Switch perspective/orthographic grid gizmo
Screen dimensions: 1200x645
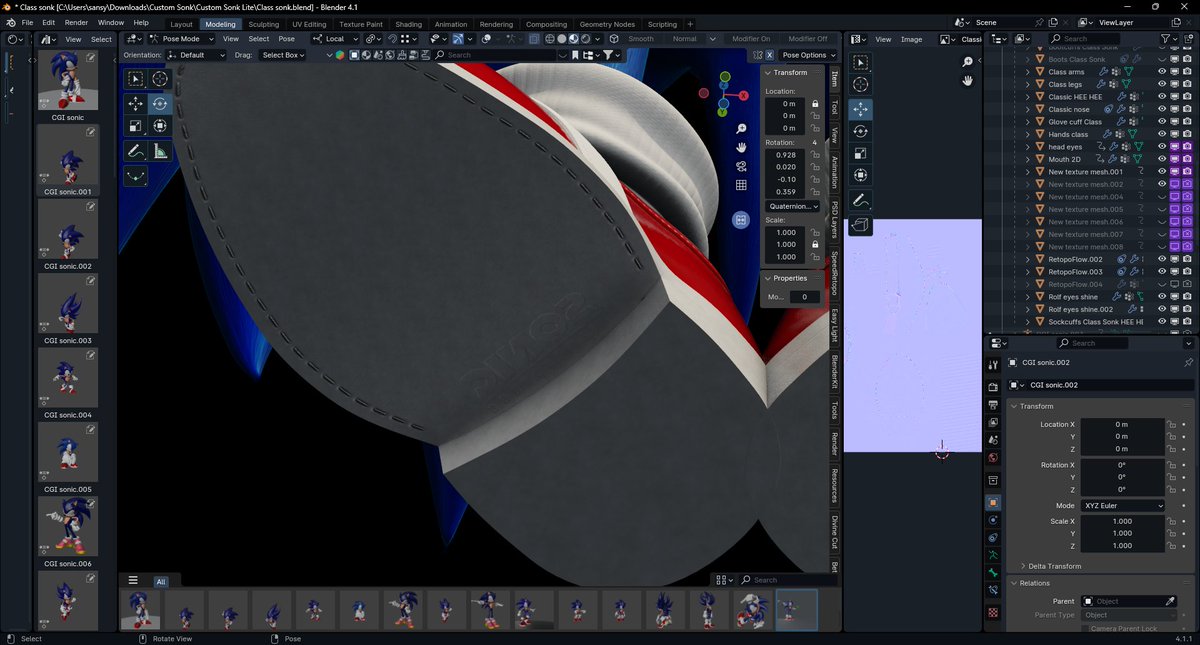pos(741,185)
